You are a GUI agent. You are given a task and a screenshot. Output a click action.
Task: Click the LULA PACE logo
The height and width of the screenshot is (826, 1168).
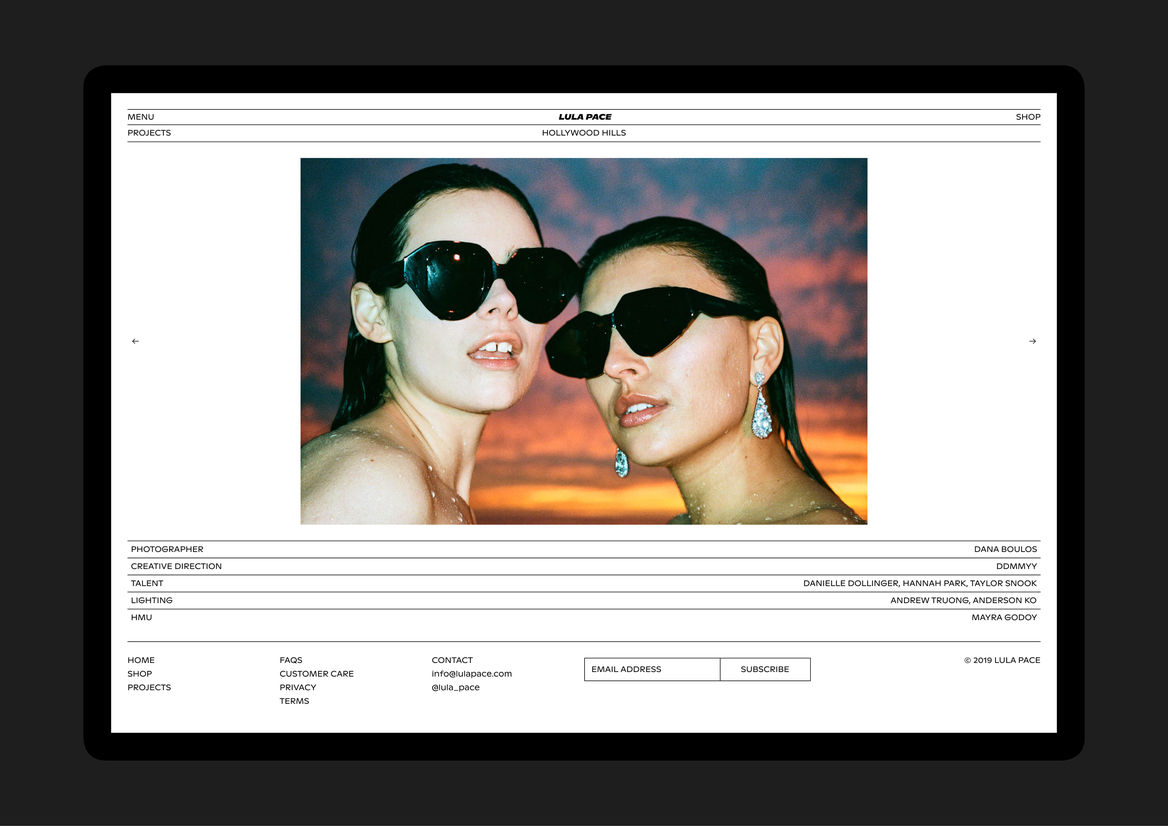[x=584, y=117]
